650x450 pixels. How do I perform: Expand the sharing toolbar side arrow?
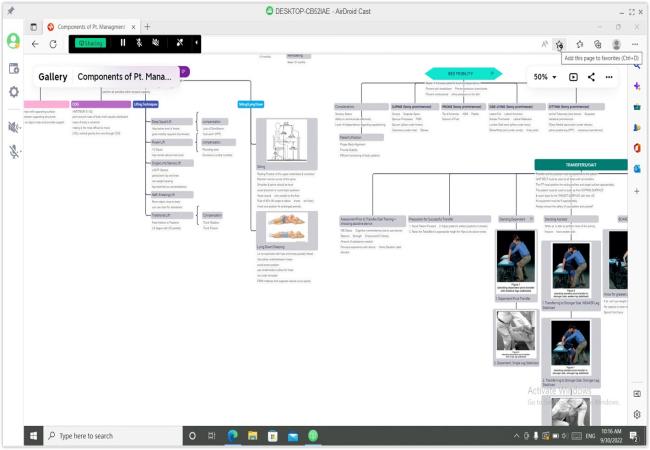pos(197,43)
